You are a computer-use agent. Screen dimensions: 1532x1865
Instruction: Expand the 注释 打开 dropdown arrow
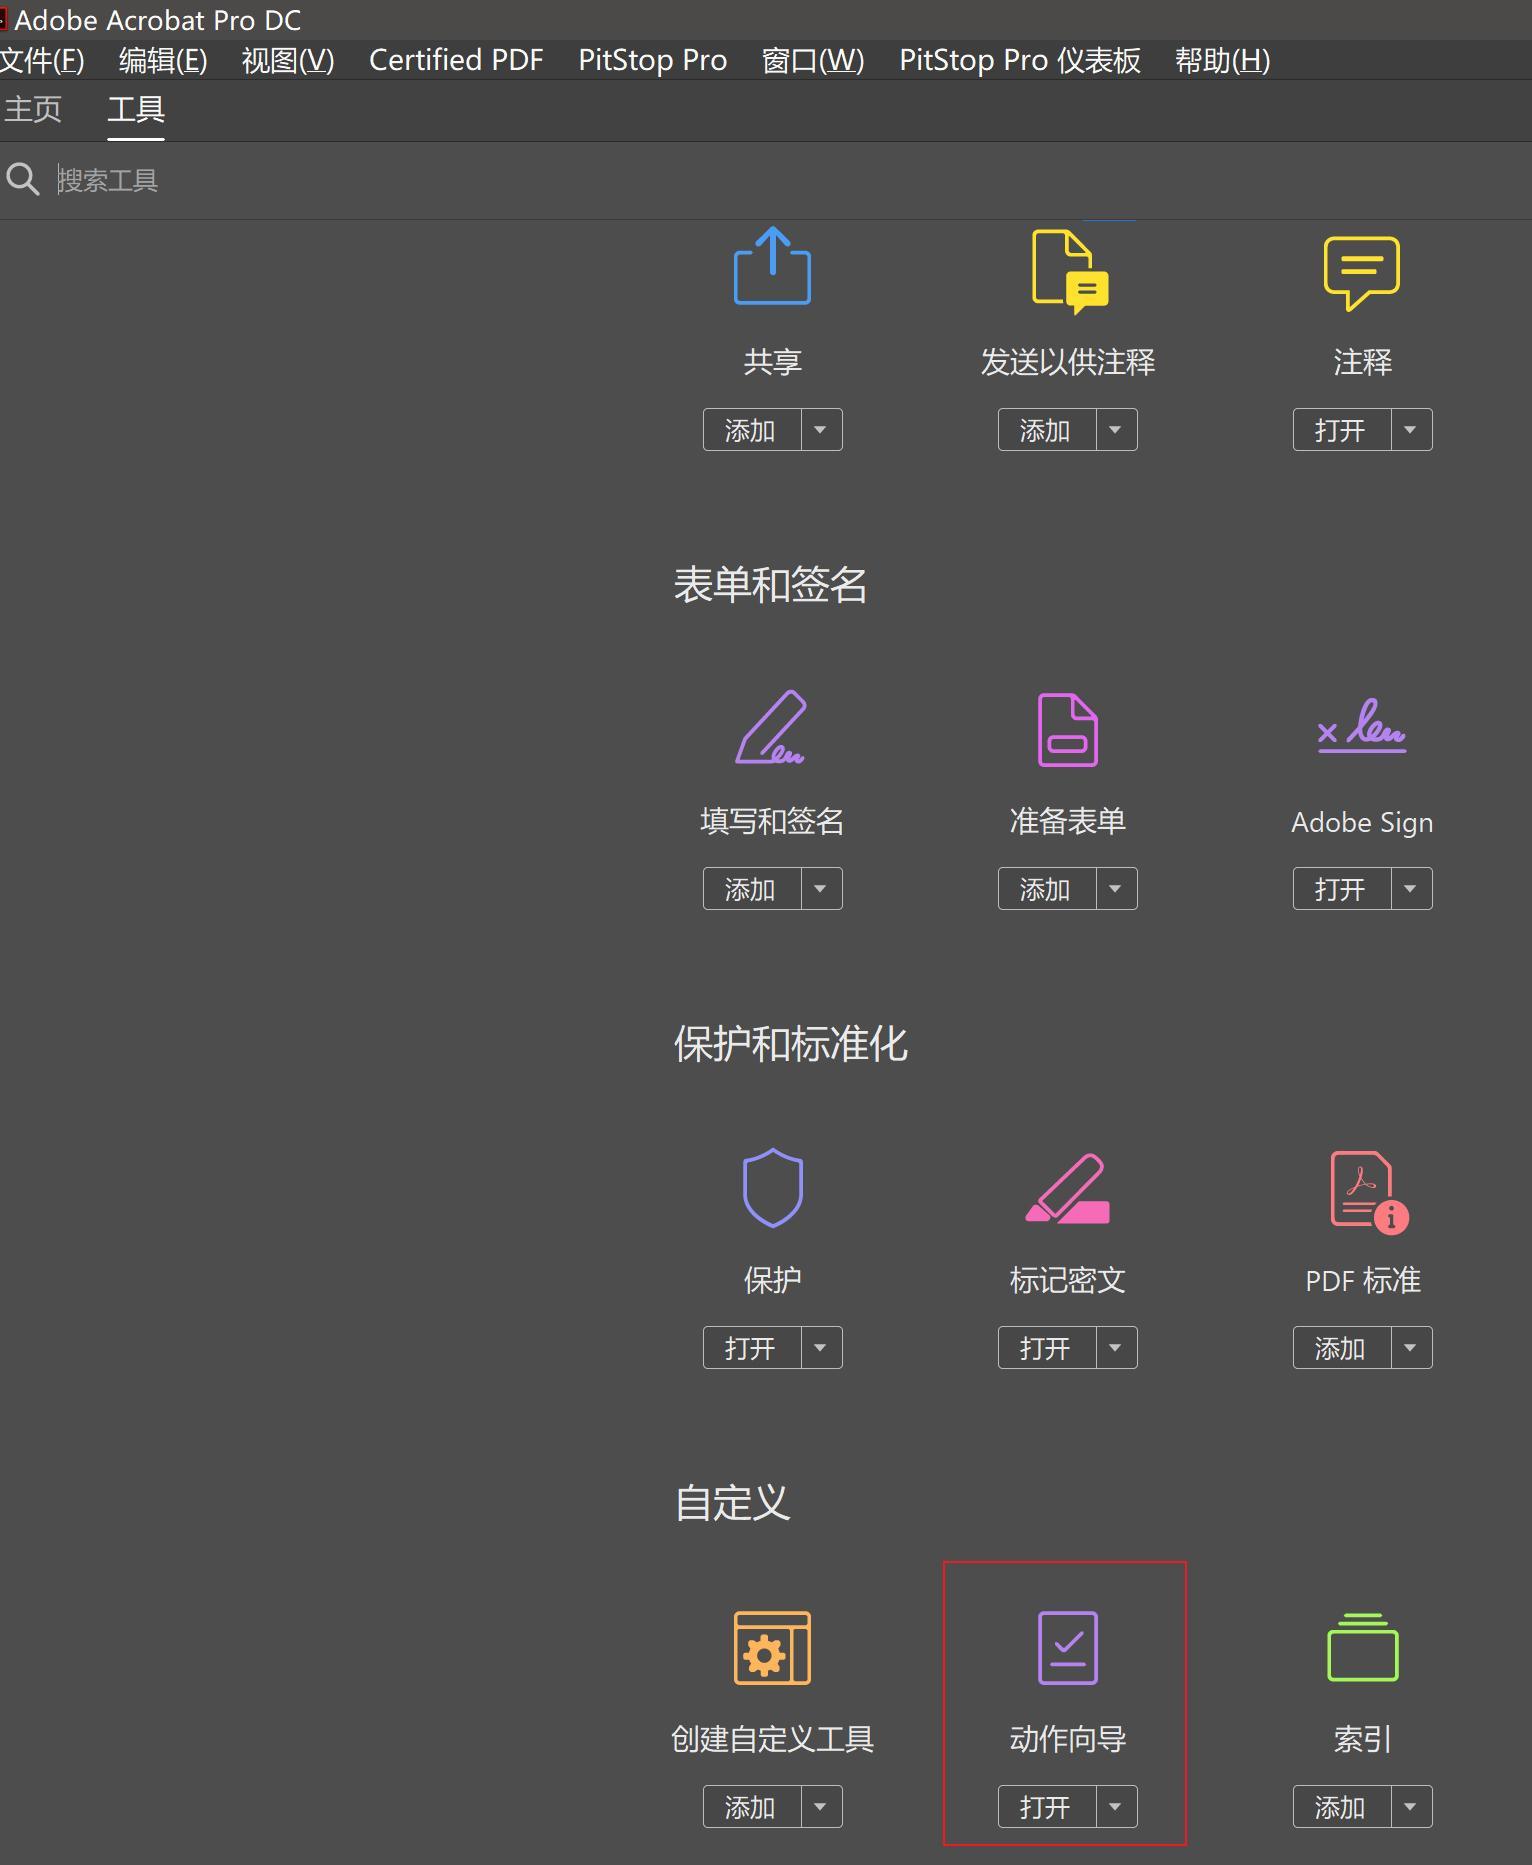(1411, 430)
